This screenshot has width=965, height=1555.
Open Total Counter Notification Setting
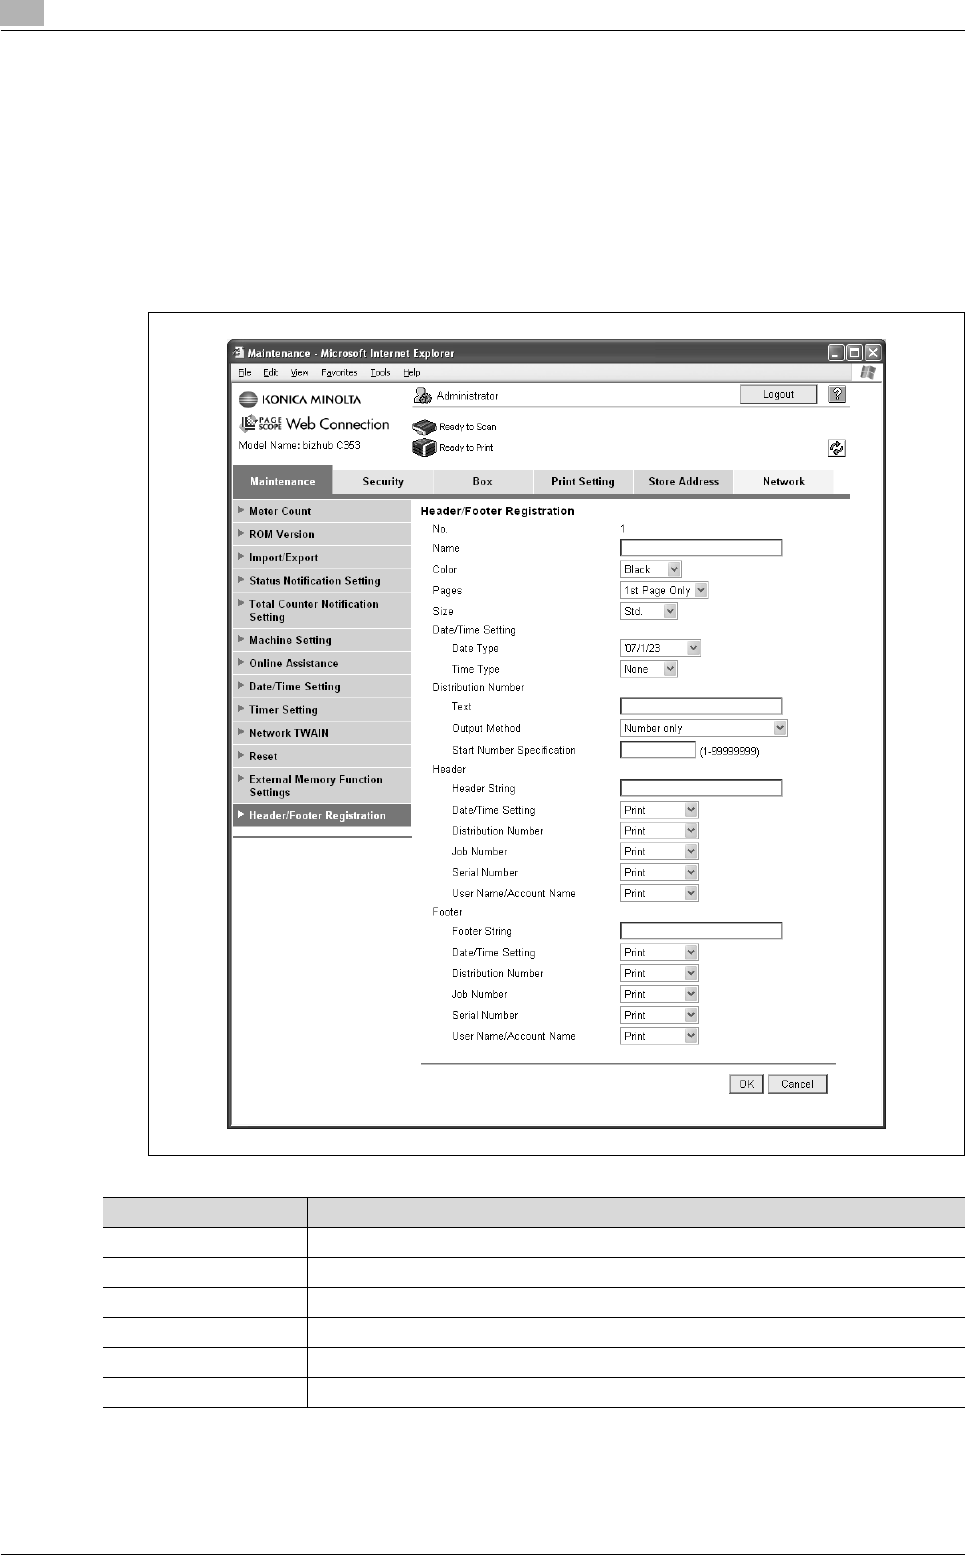point(322,610)
